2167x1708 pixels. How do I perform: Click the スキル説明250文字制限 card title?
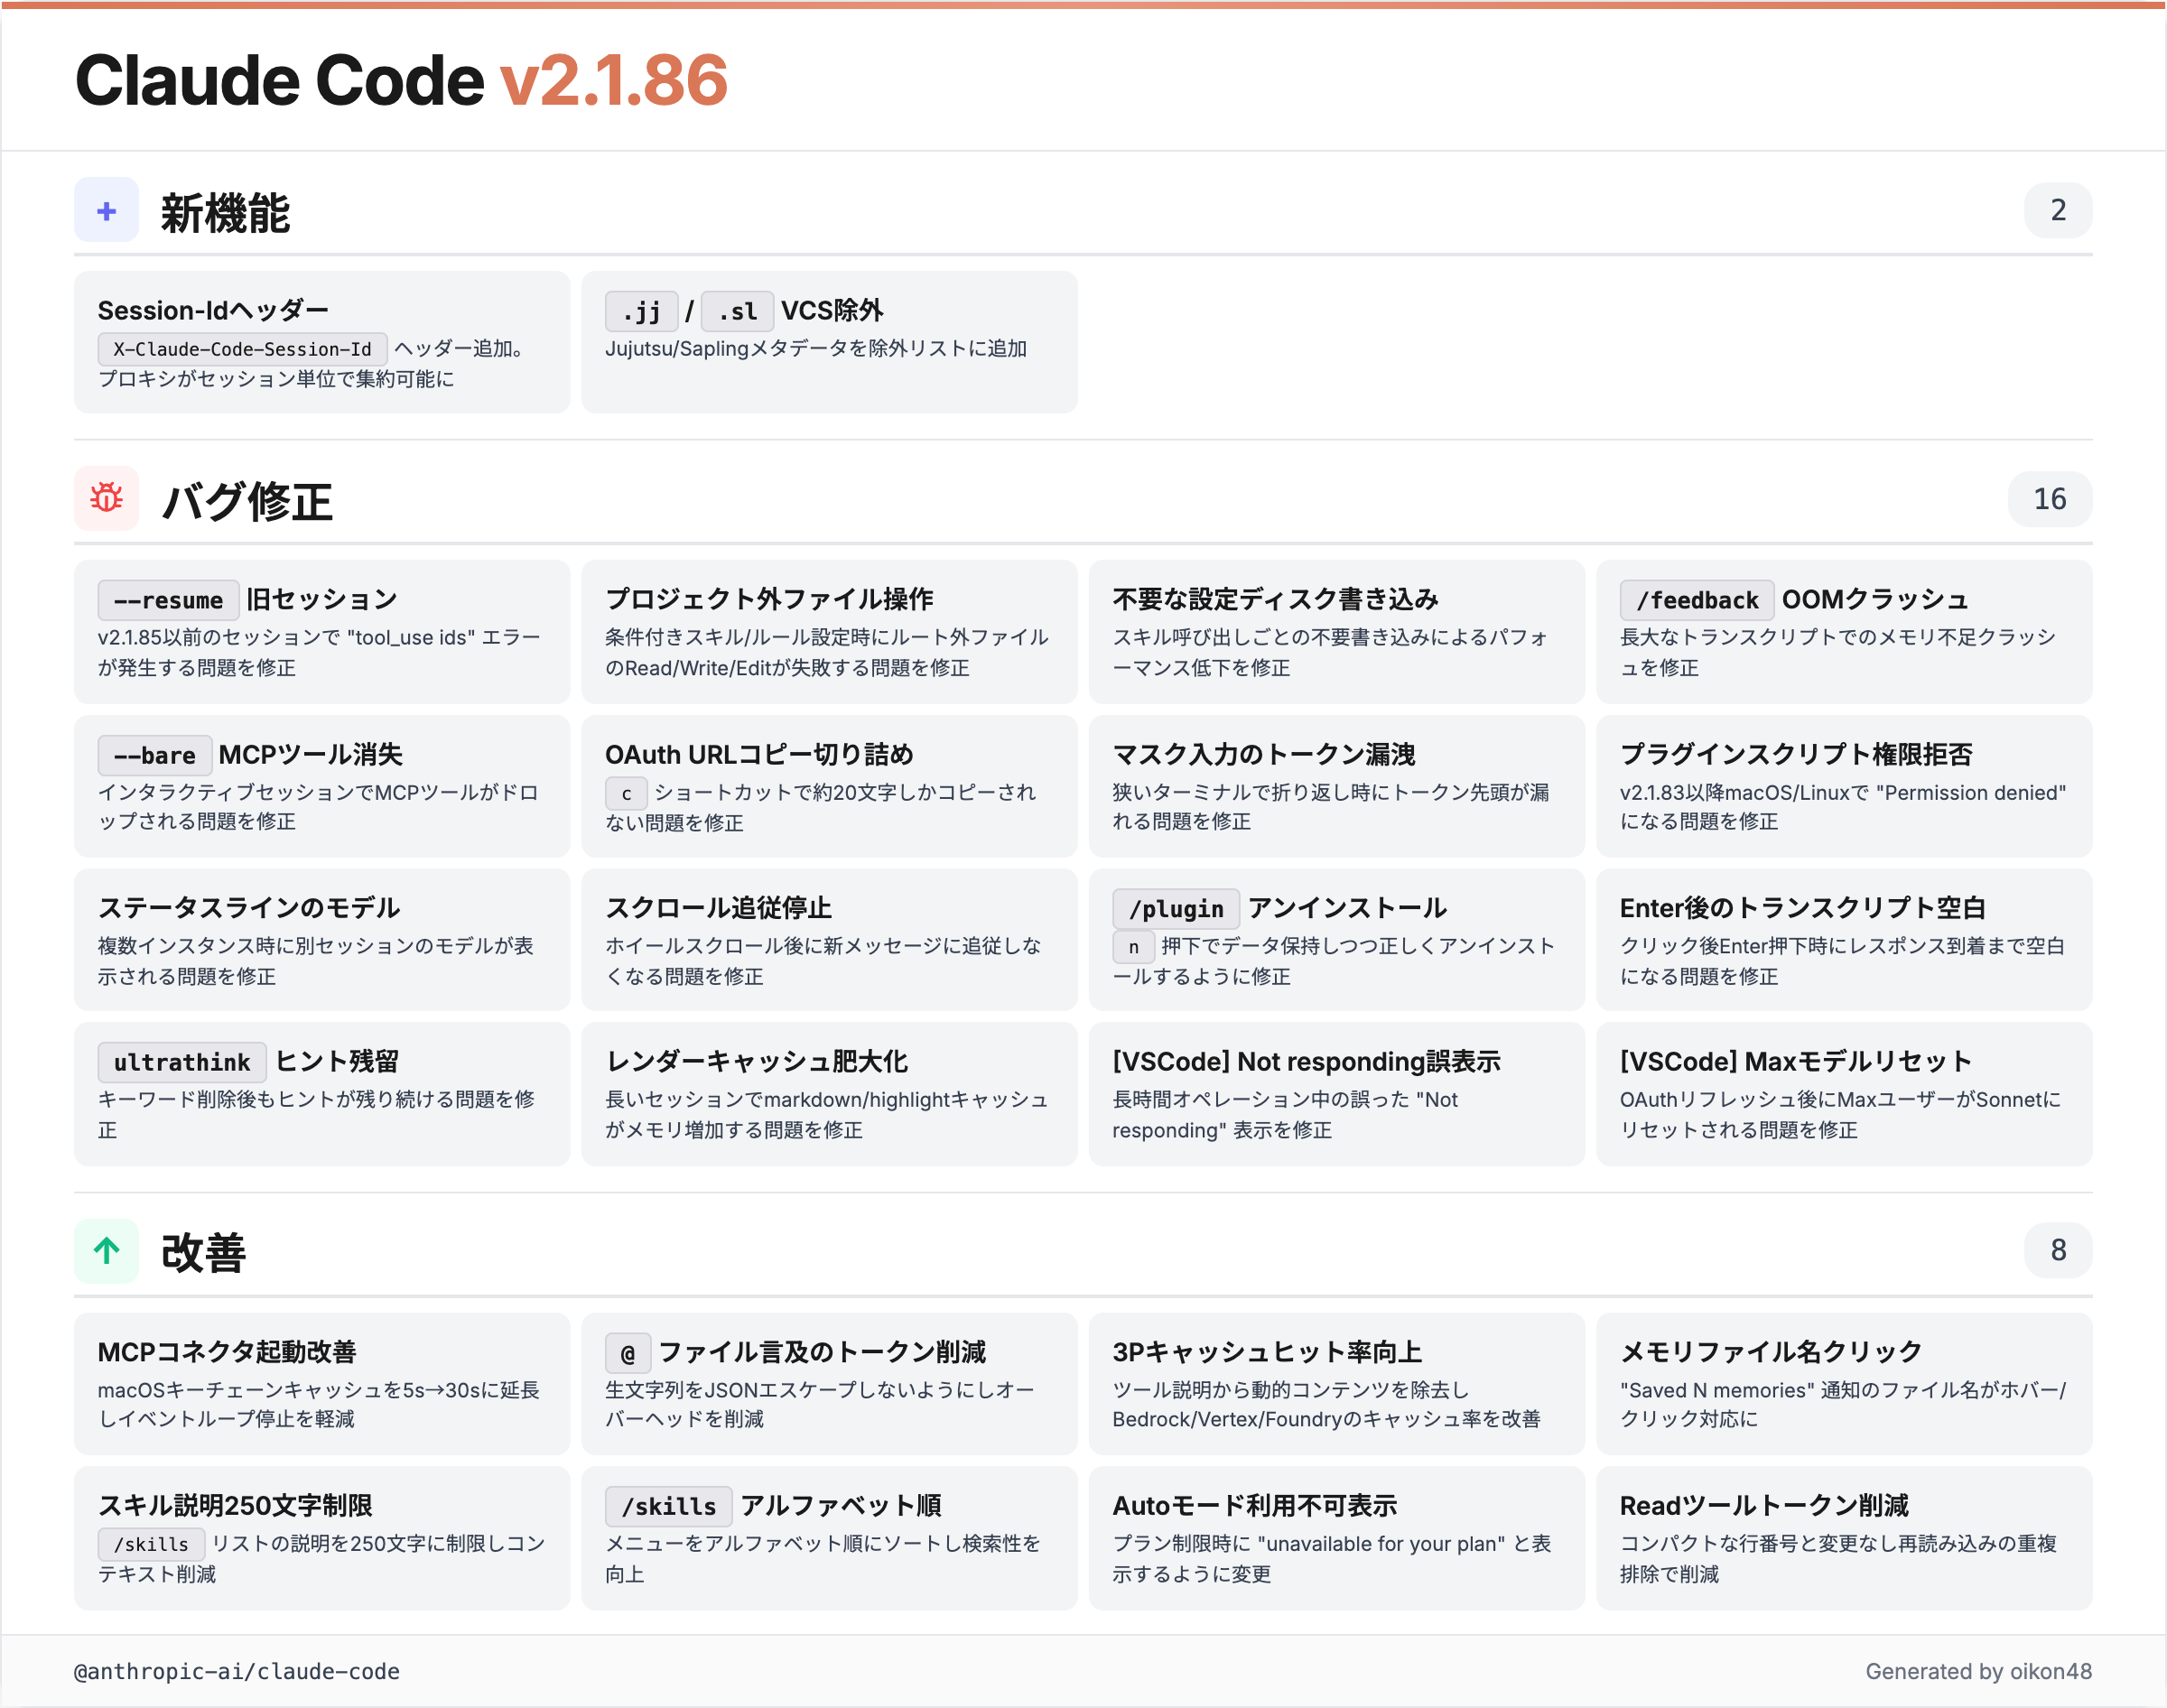click(x=235, y=1505)
